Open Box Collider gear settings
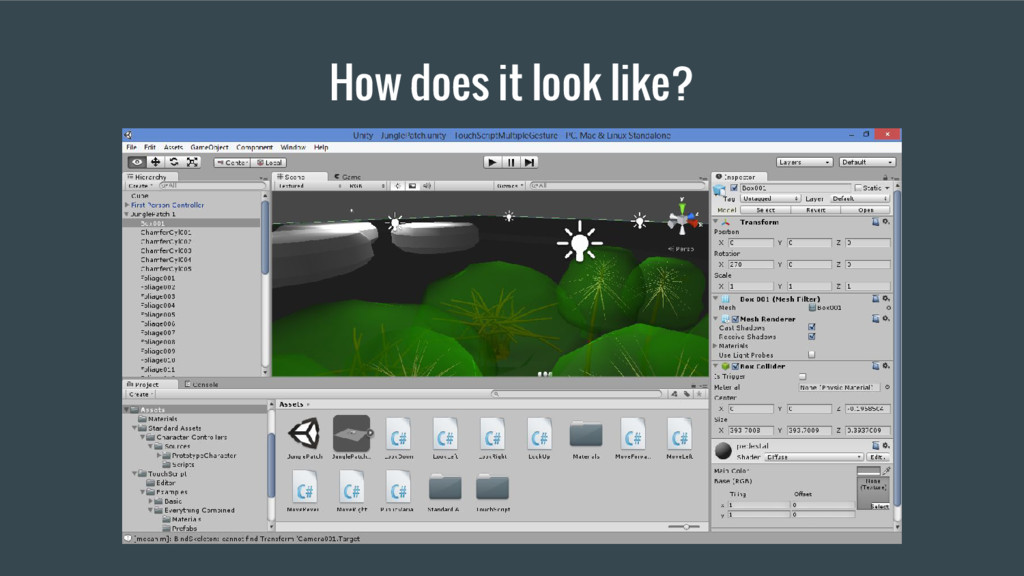The image size is (1024, 576). pos(886,366)
